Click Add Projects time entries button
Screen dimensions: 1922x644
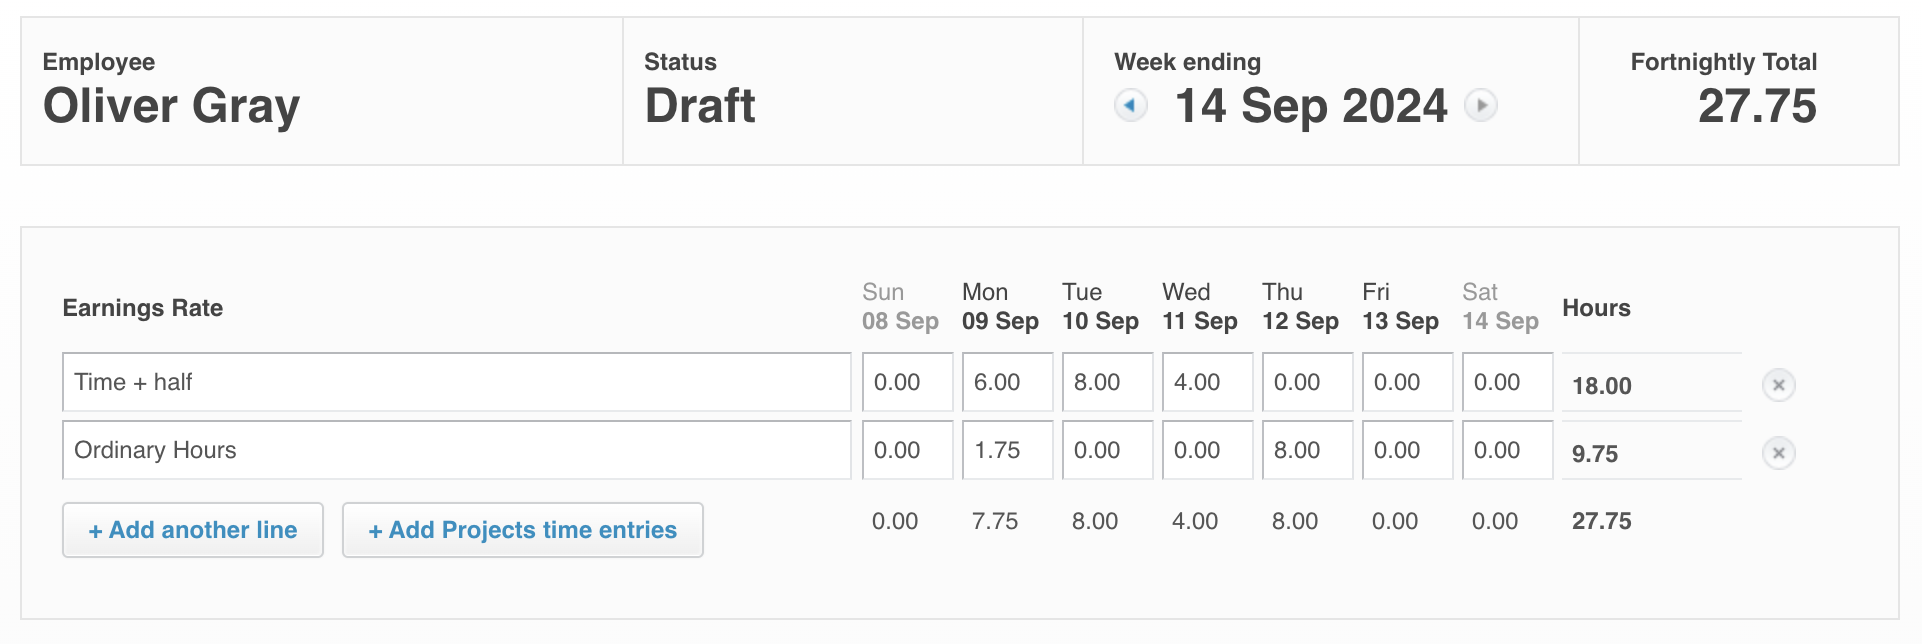523,530
